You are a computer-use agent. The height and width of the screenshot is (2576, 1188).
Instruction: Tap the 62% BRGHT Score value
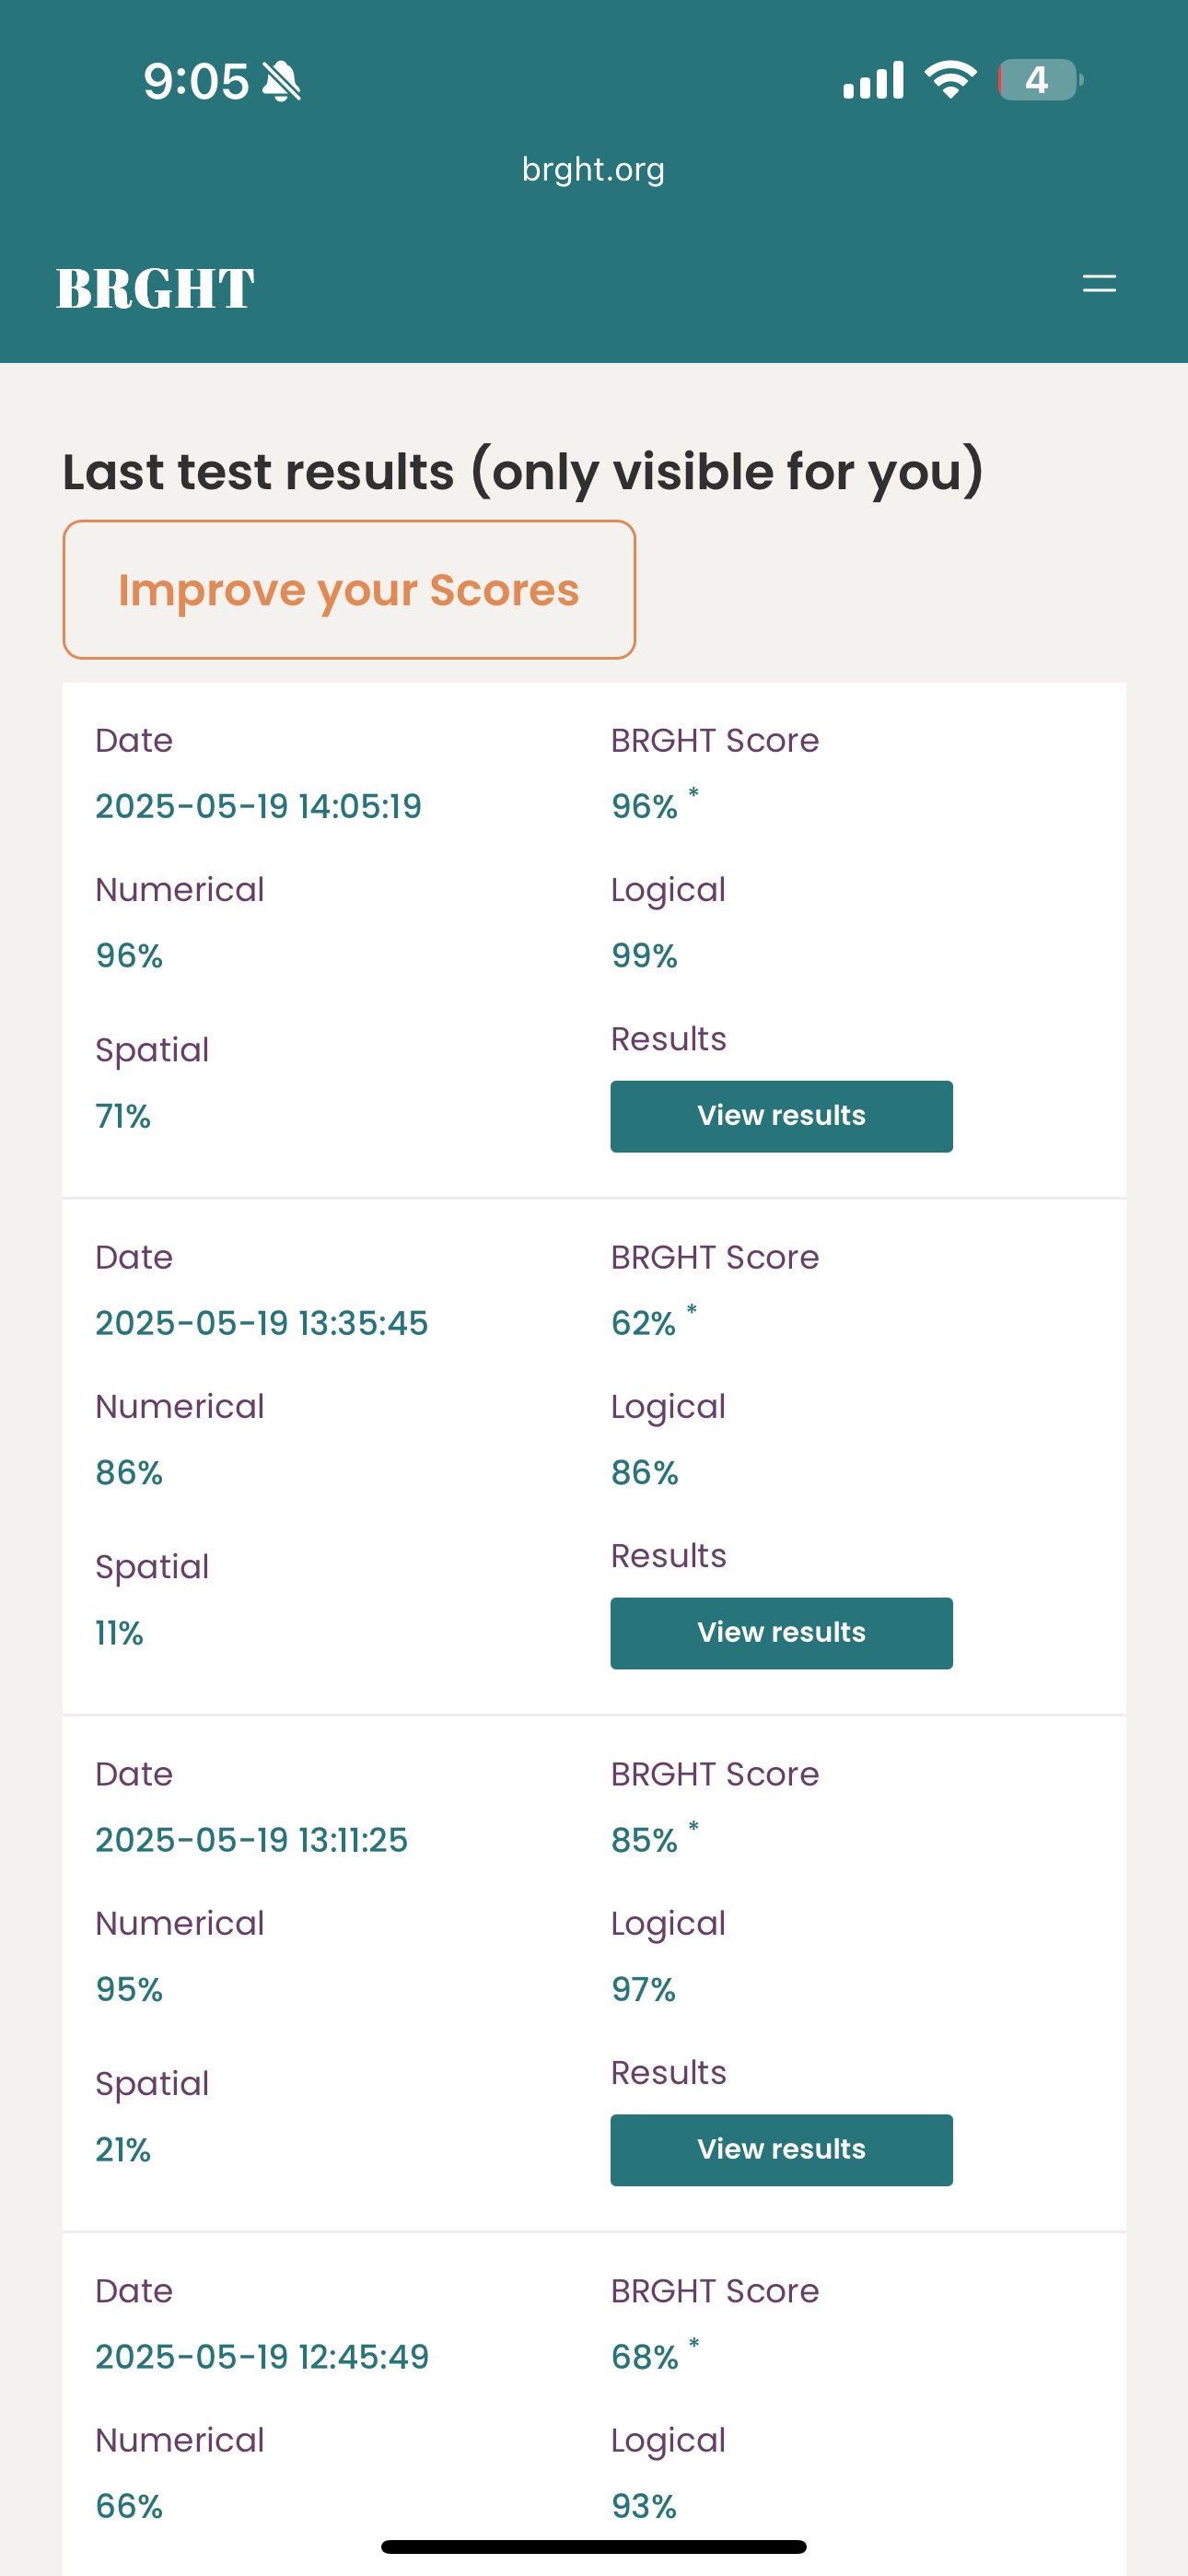tap(644, 1323)
